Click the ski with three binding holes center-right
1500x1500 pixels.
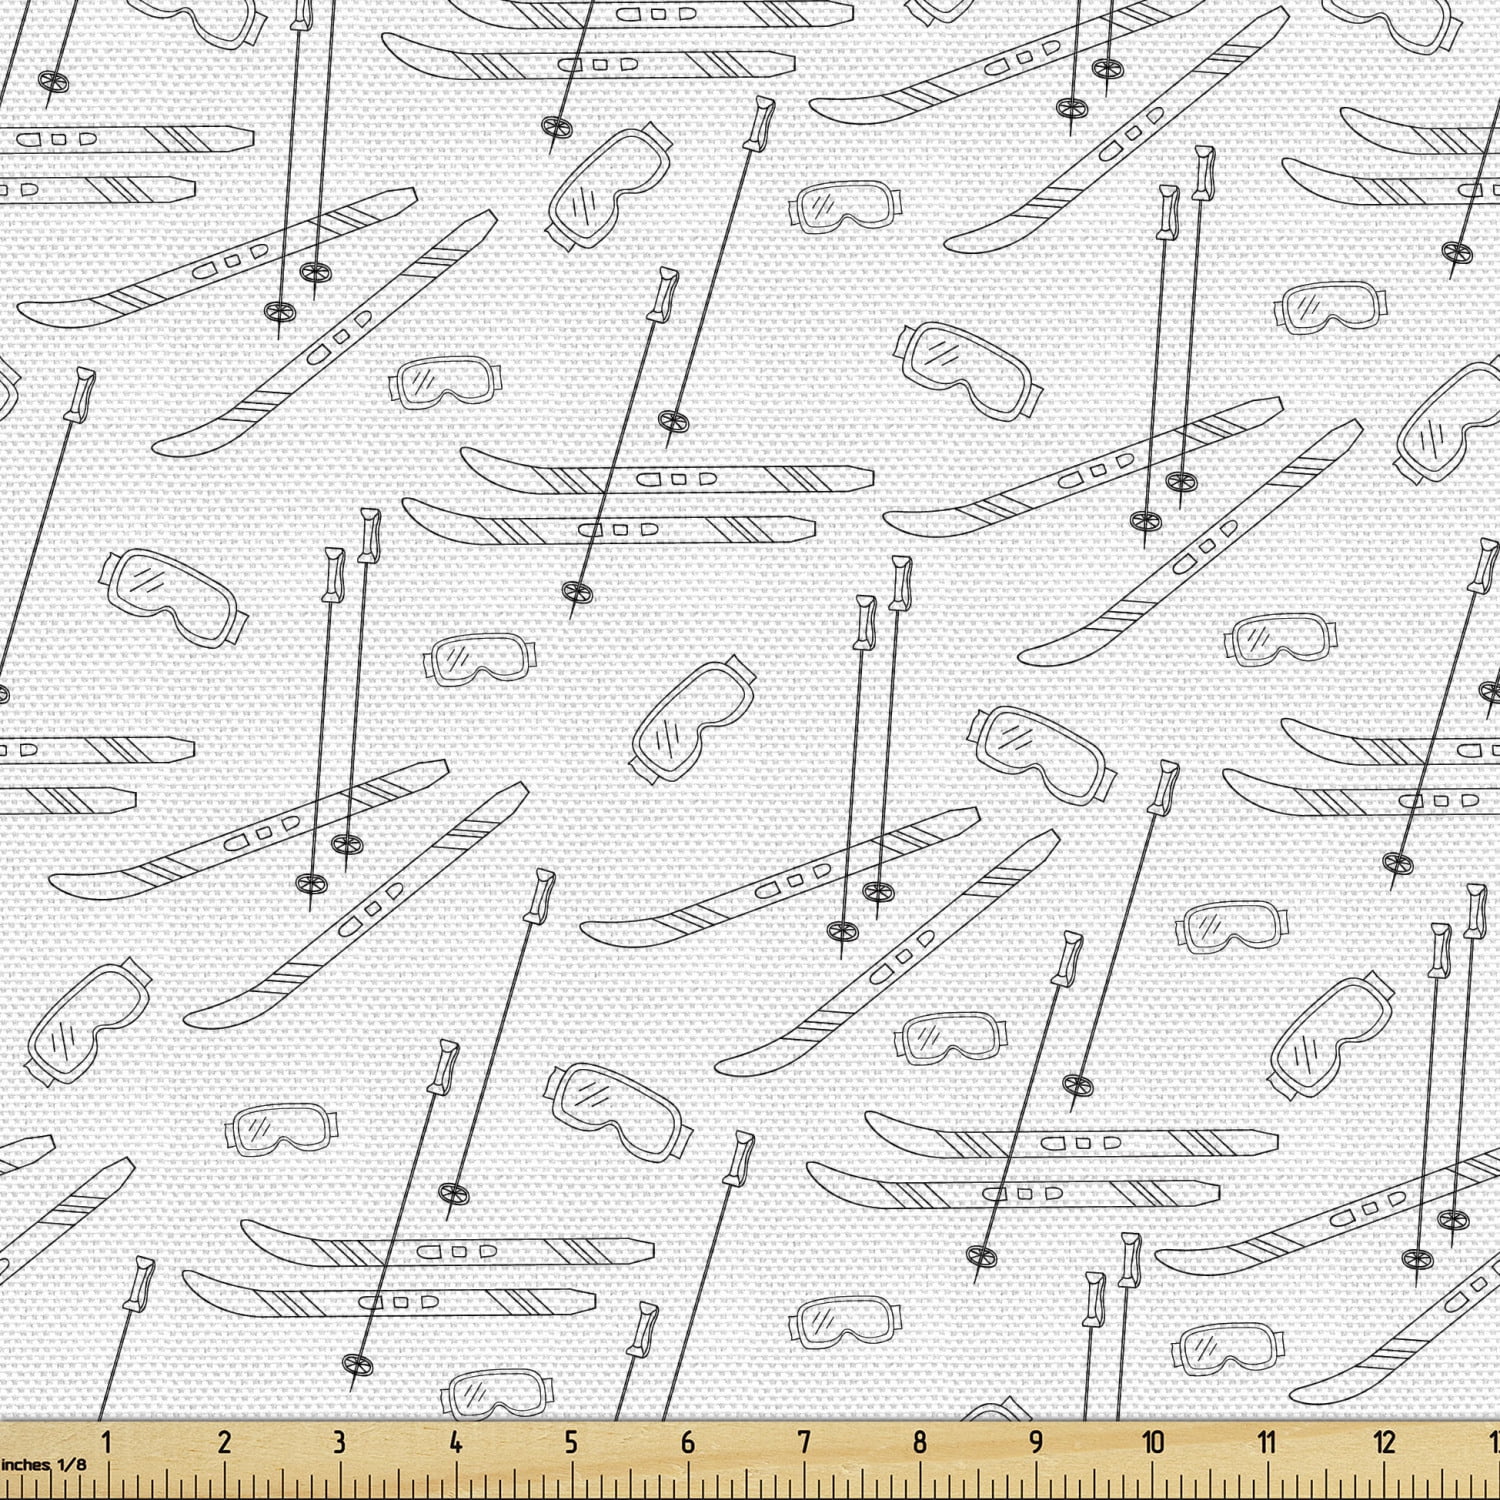1100,470
